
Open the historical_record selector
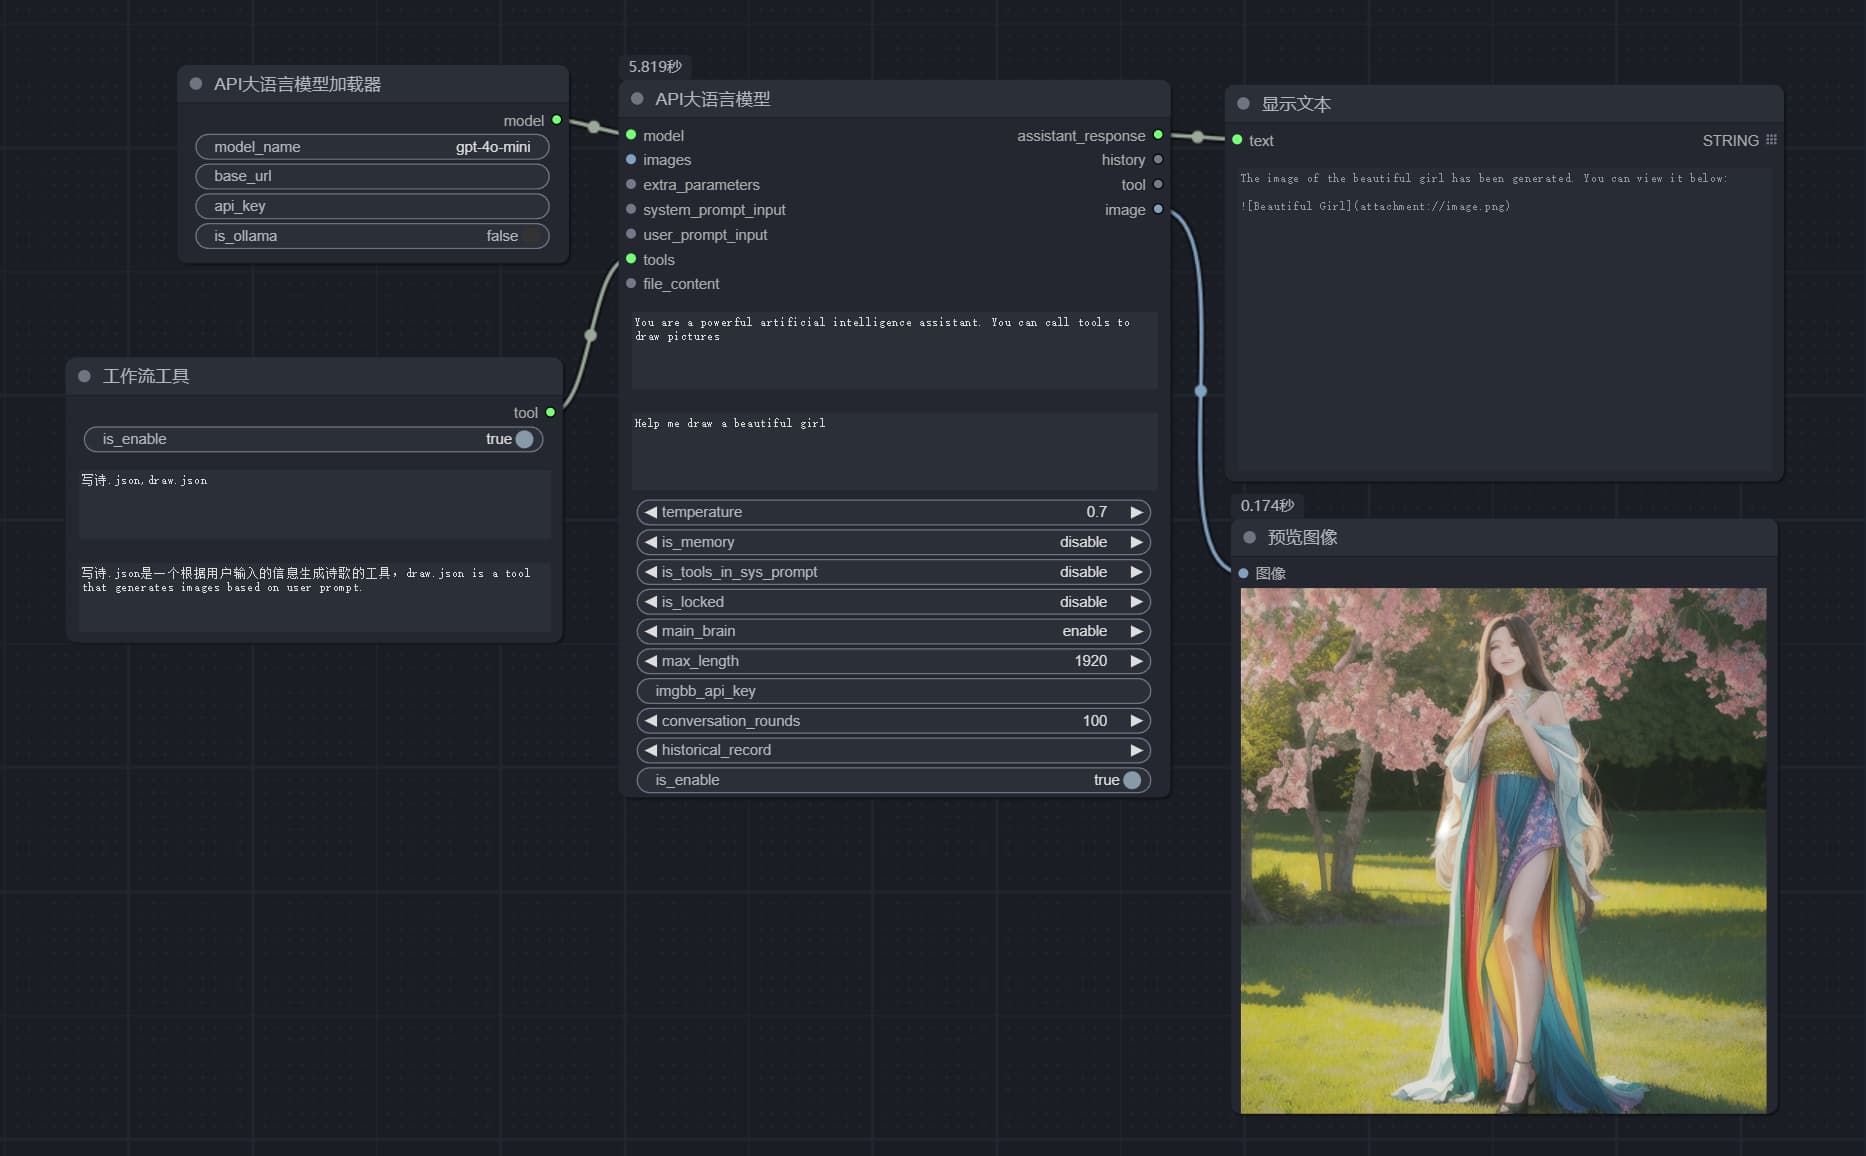893,750
